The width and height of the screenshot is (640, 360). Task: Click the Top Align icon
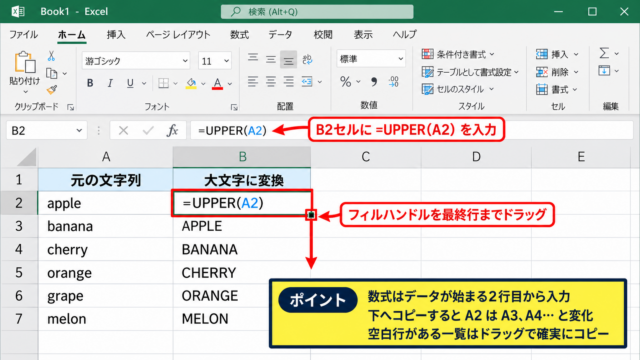point(253,58)
